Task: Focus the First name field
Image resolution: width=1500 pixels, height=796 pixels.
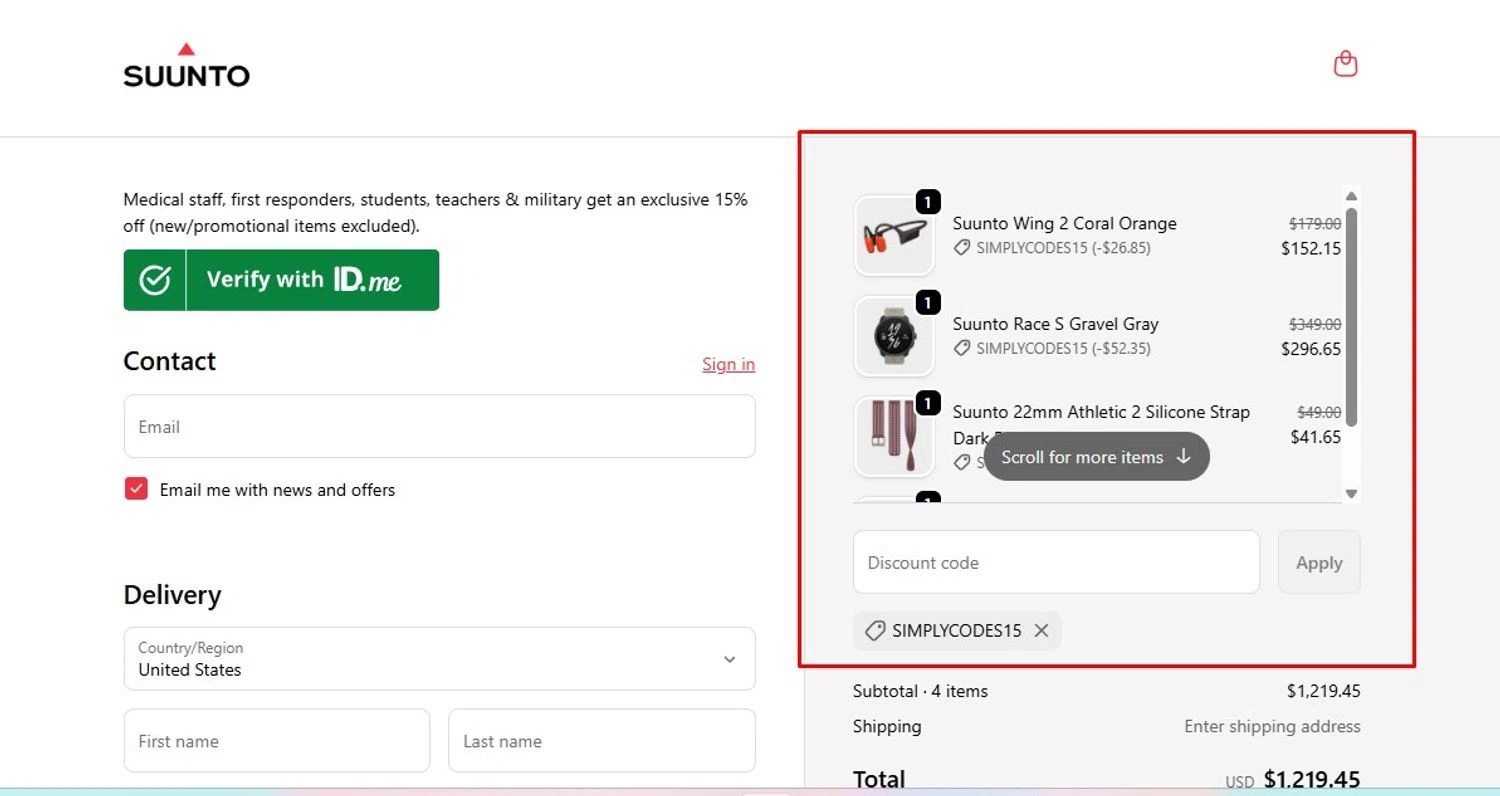Action: [277, 741]
